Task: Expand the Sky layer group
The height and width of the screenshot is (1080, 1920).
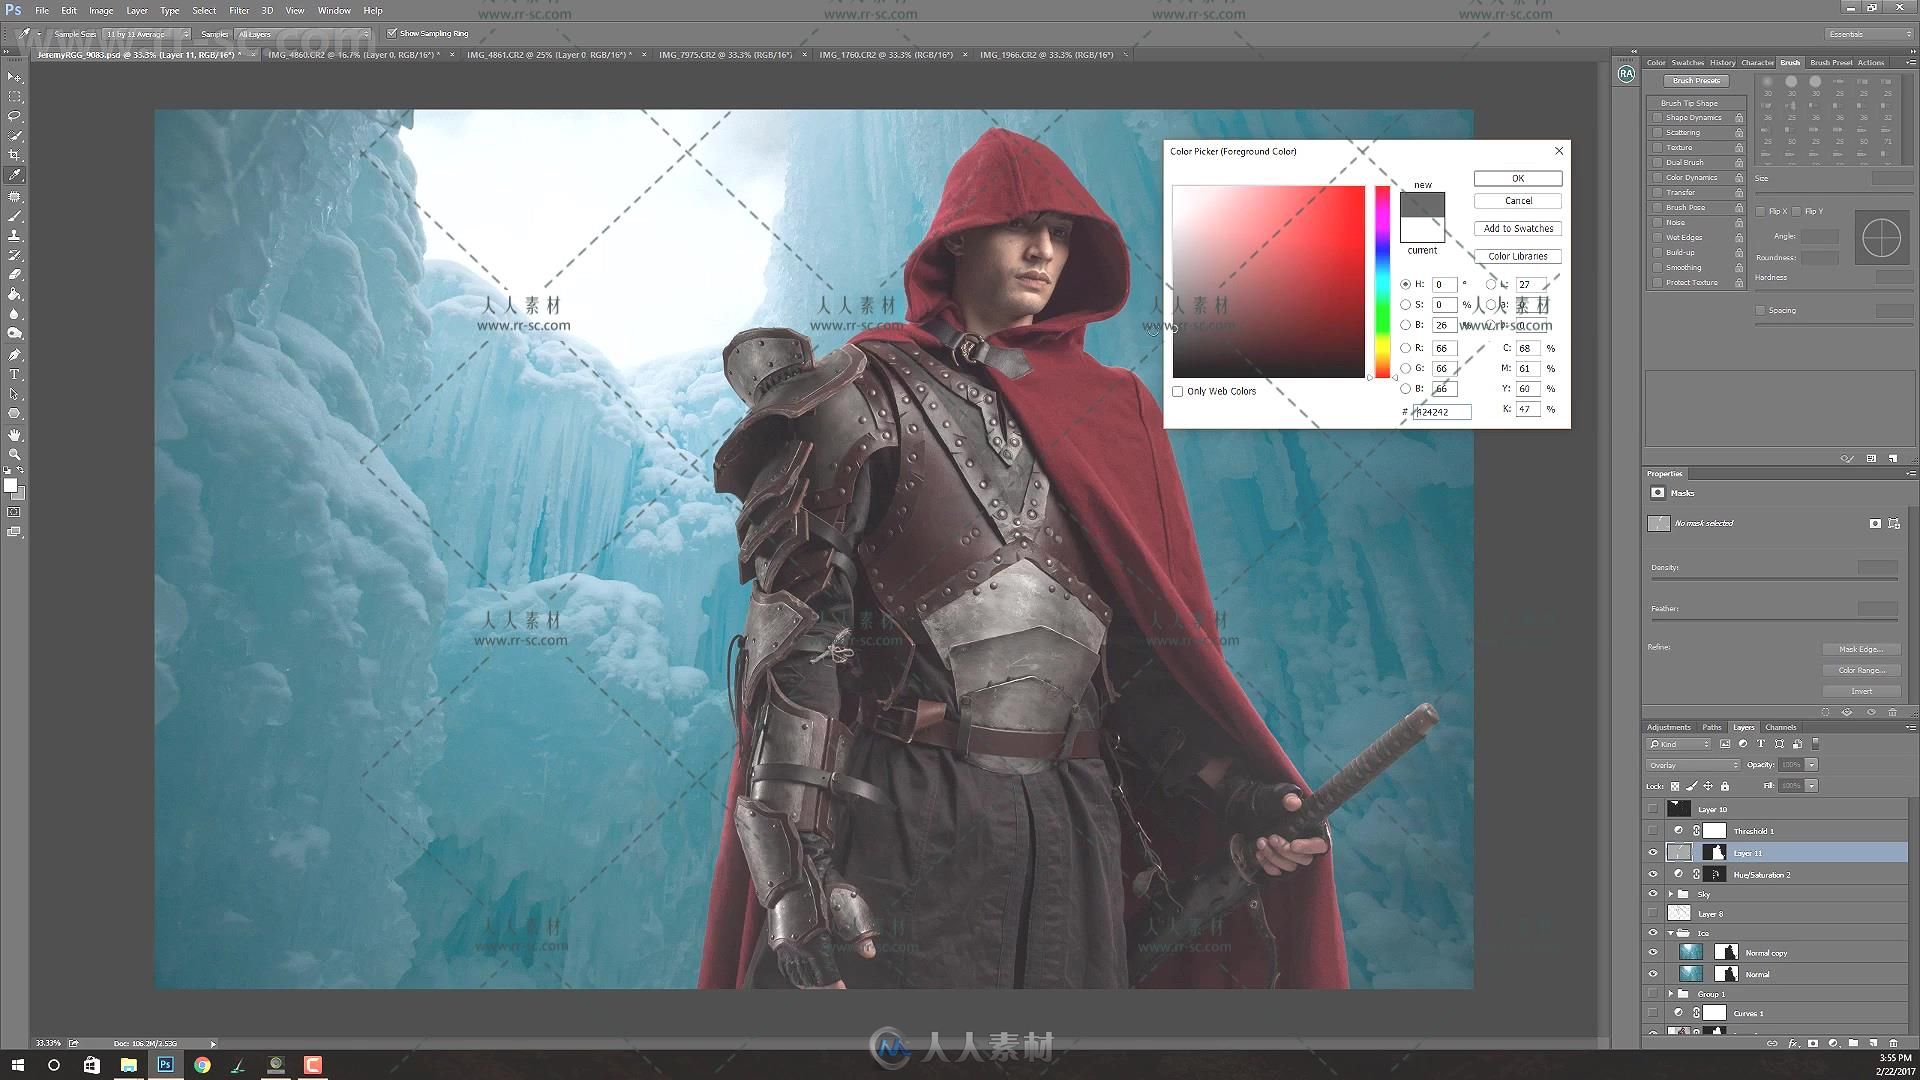Action: pyautogui.click(x=1670, y=894)
